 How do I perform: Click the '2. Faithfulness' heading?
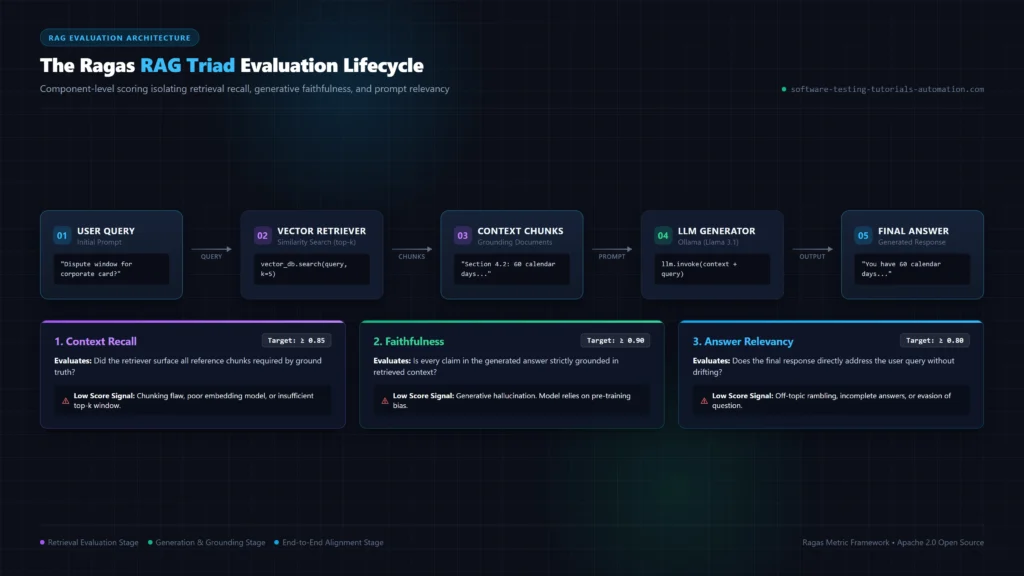pos(409,342)
